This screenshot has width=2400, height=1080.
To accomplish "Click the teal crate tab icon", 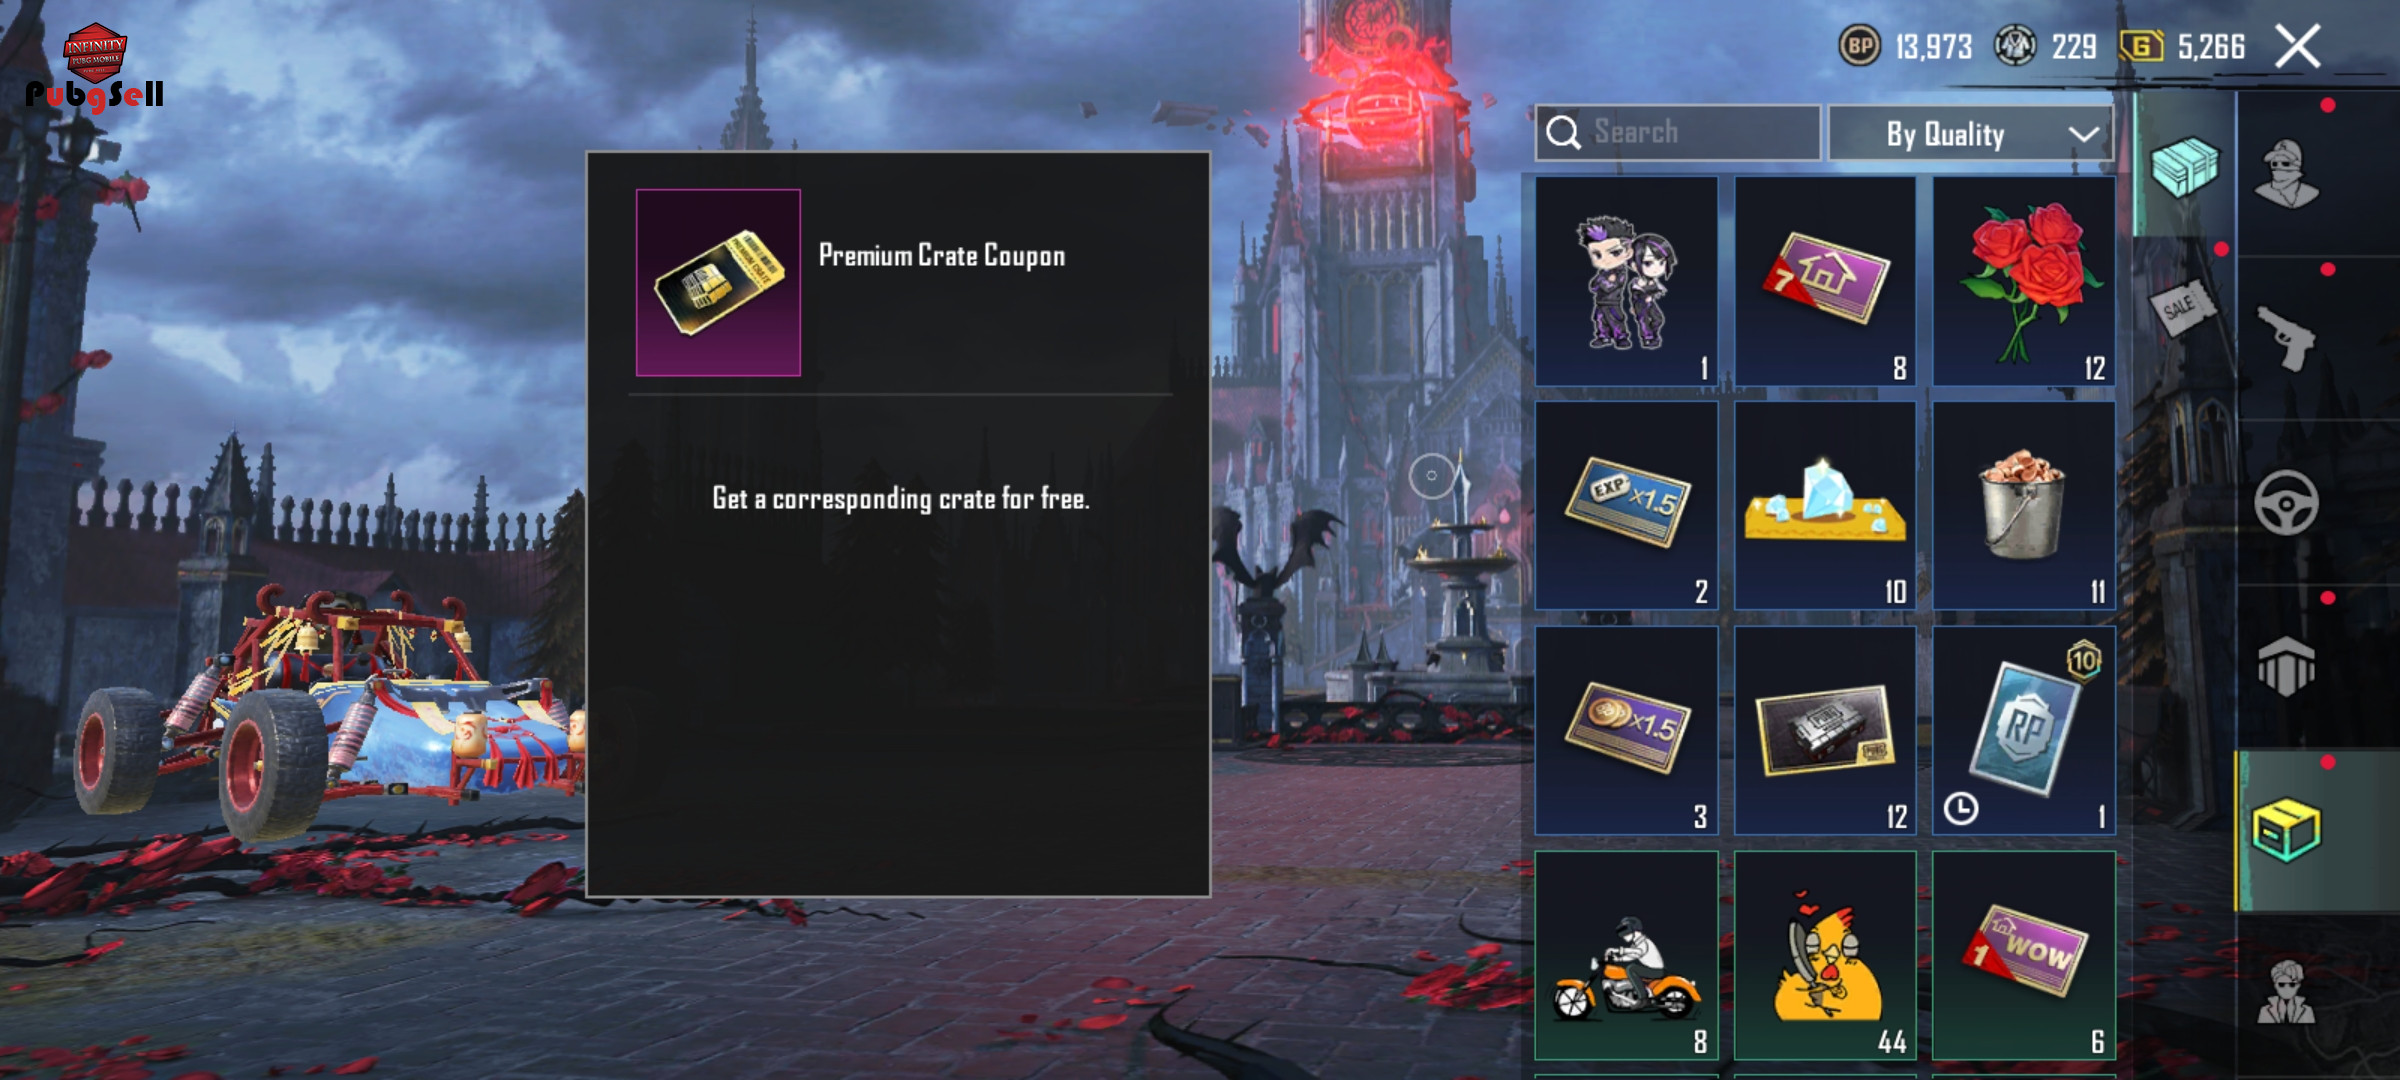I will coord(2185,166).
